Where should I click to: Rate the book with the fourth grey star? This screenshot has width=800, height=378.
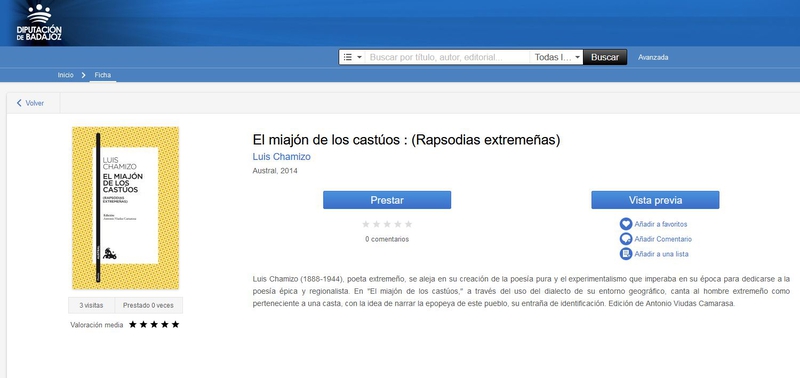pos(397,224)
